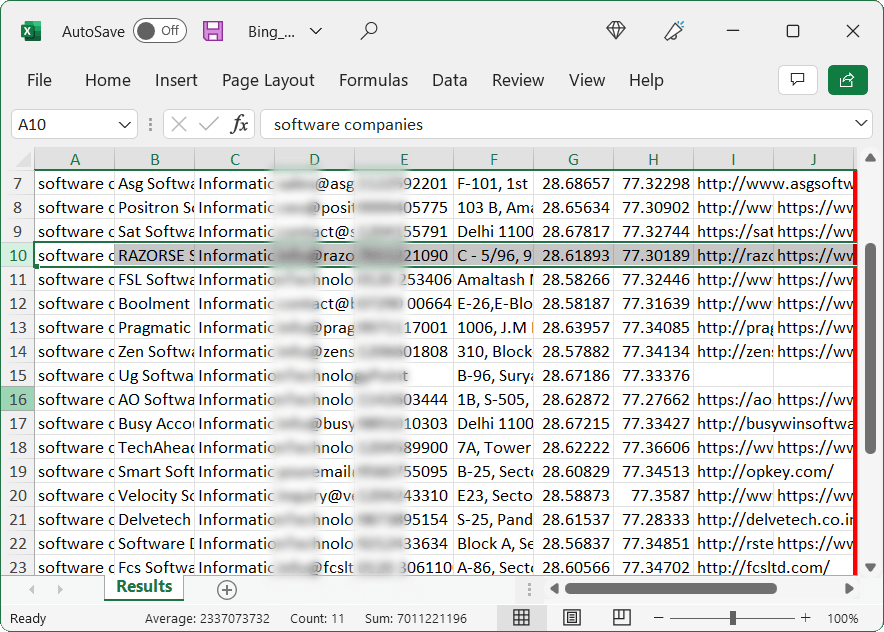This screenshot has width=884, height=632.
Task: Click the Excel app icon
Action: point(31,31)
